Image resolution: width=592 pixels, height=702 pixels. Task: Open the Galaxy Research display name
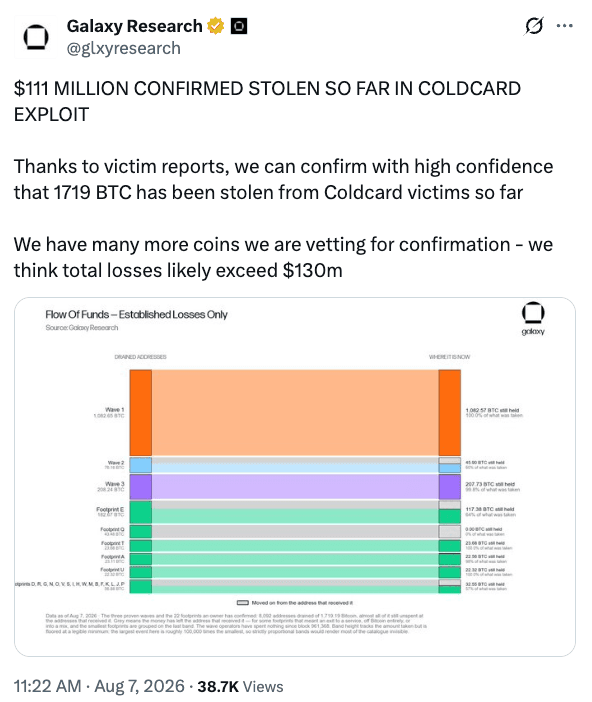coord(134,26)
